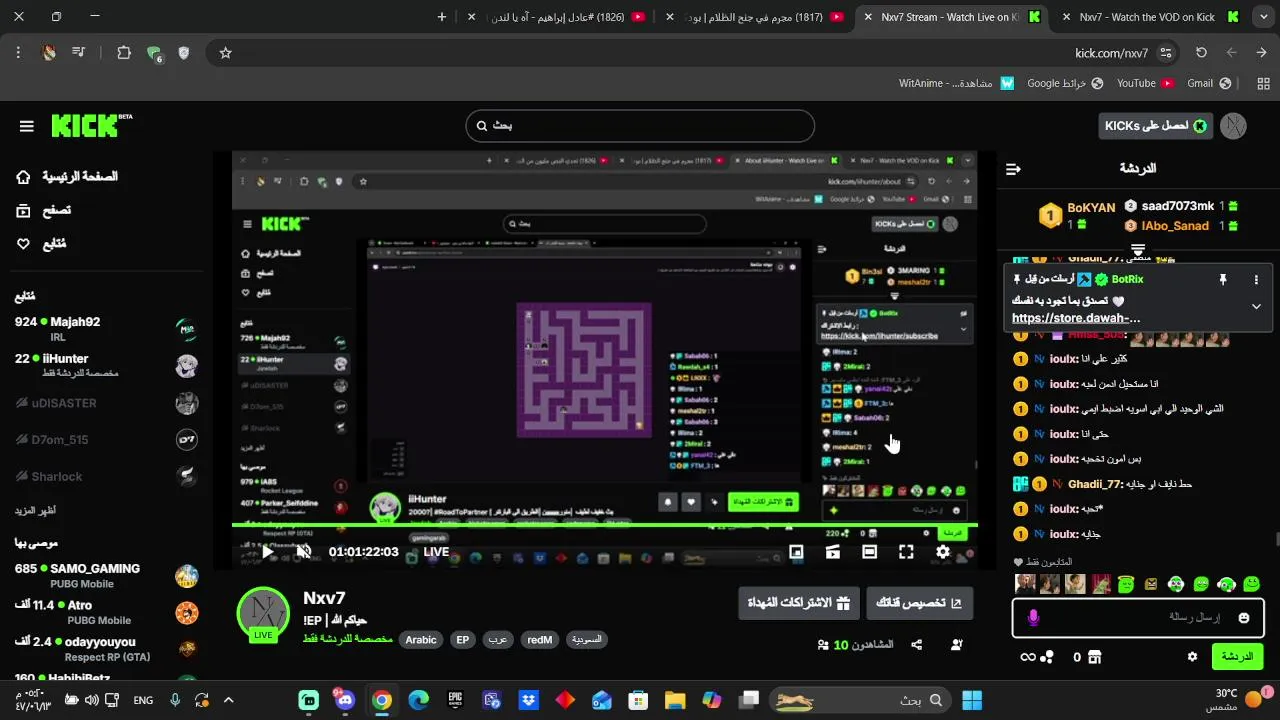Open the home page sidebar link
The width and height of the screenshot is (1280, 720).
(x=67, y=177)
